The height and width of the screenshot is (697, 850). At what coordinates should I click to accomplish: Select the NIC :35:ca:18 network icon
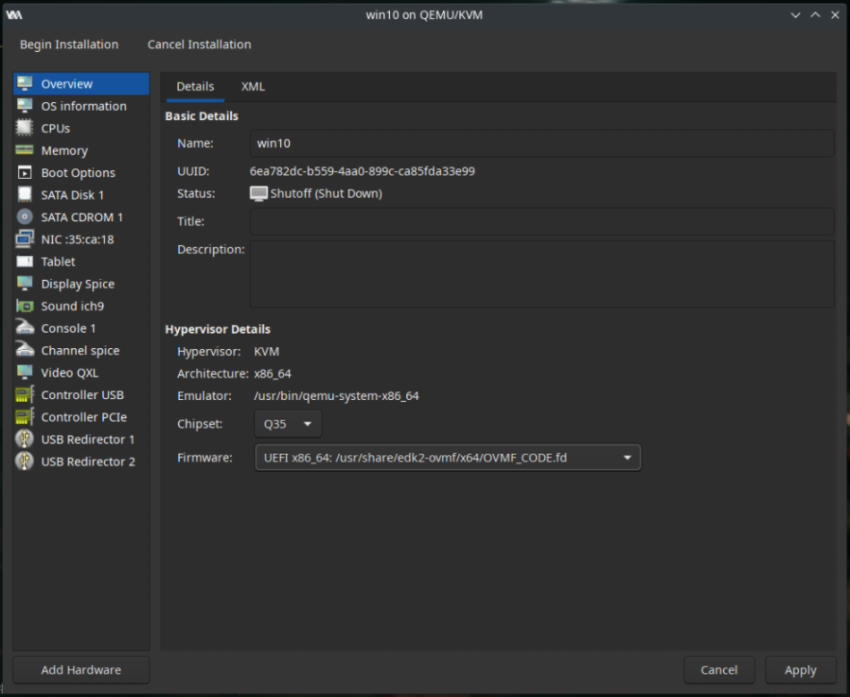(24, 239)
